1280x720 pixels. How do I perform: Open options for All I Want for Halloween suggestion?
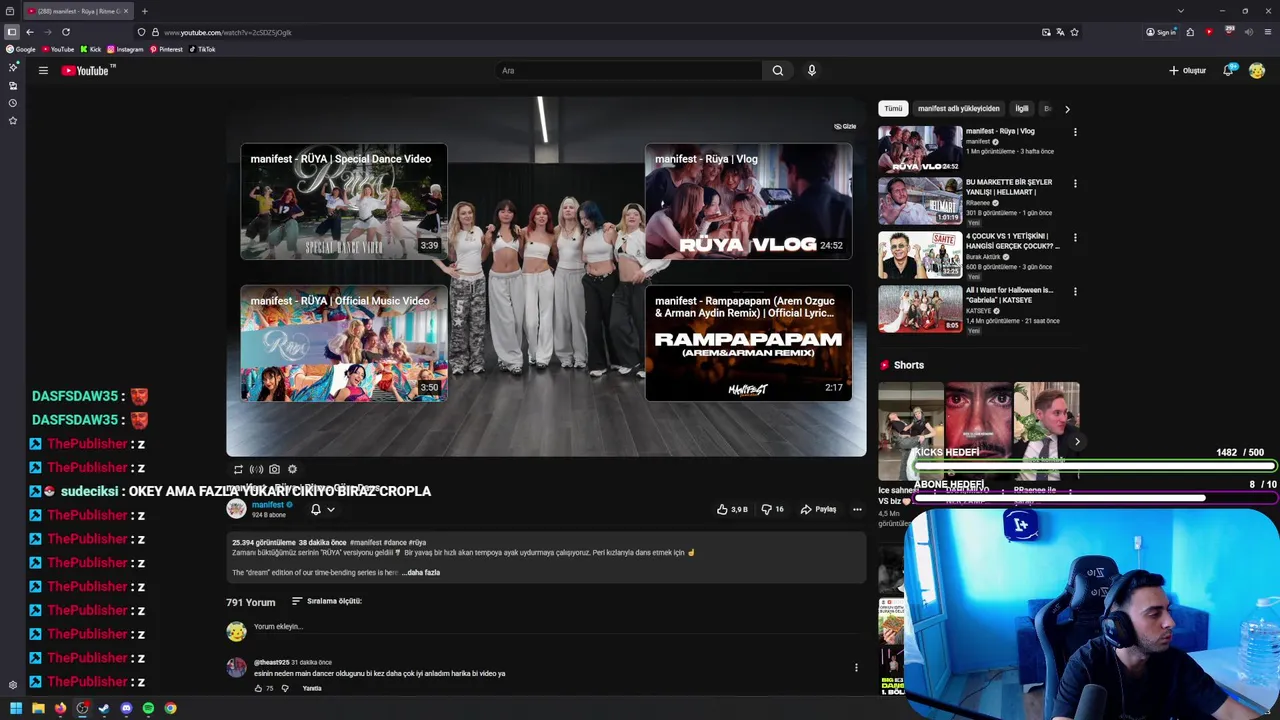click(1075, 292)
